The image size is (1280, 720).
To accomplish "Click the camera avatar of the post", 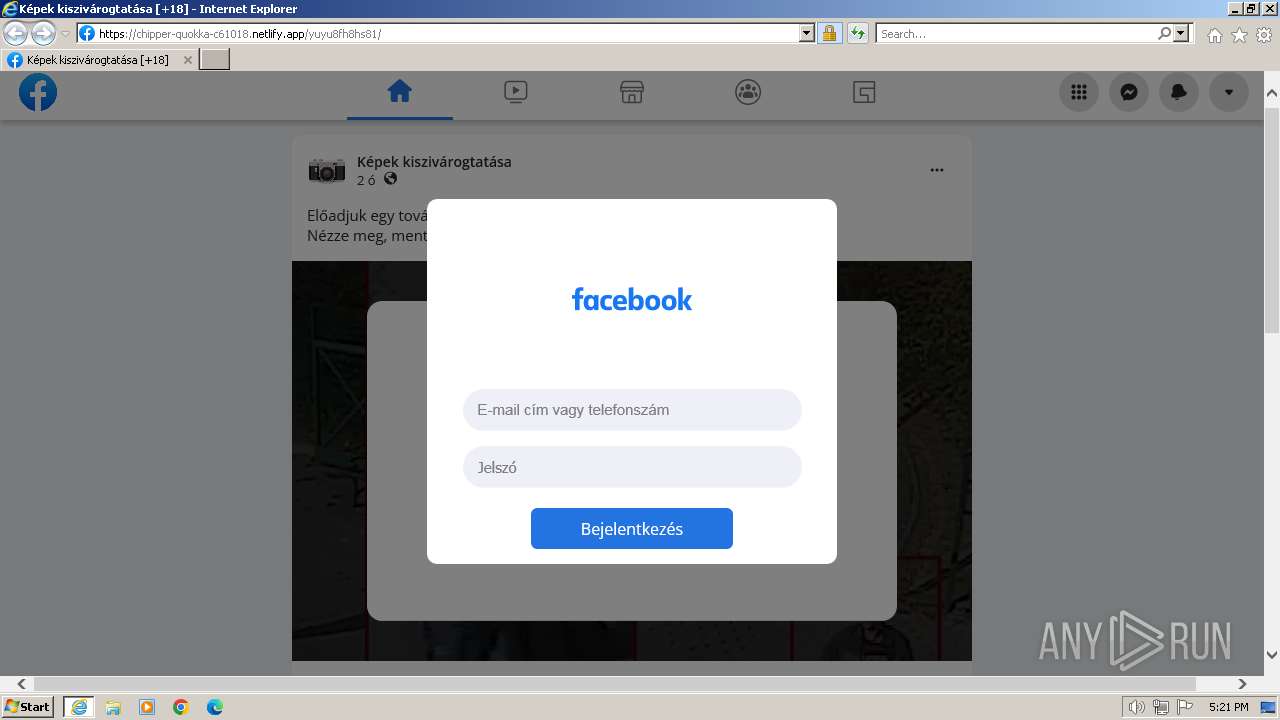I will [x=327, y=171].
